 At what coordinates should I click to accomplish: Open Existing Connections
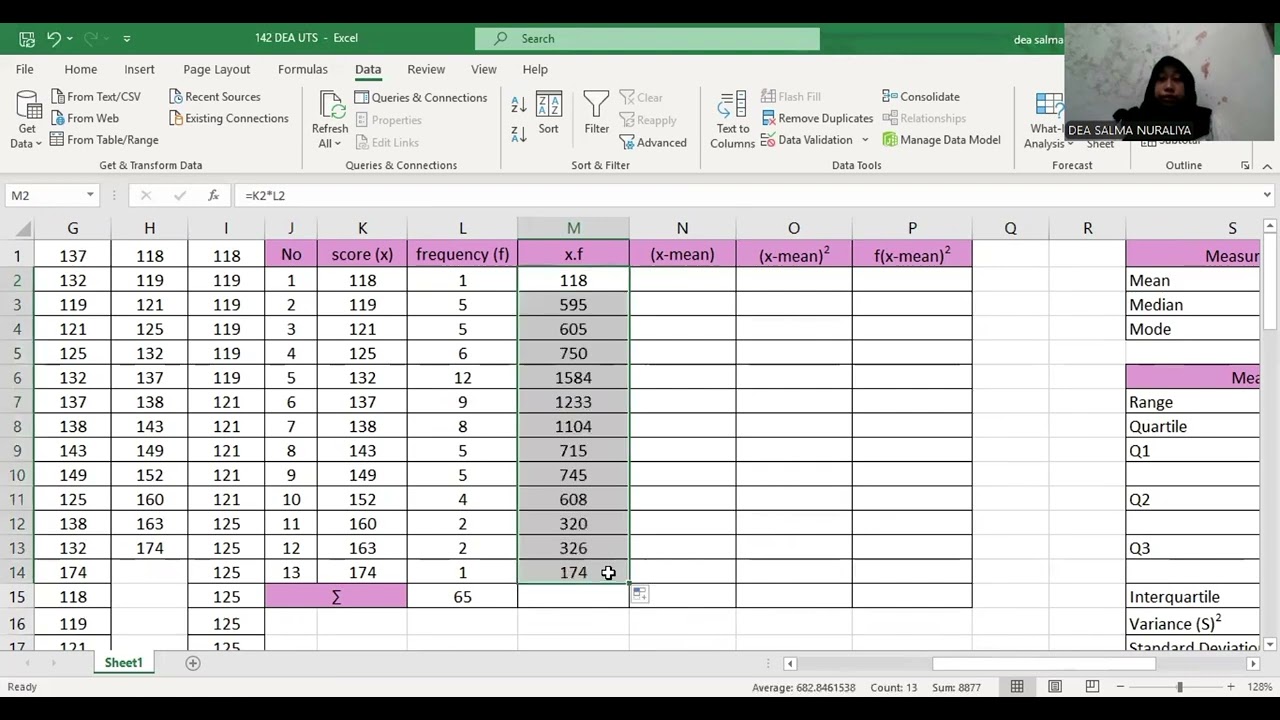click(x=228, y=118)
